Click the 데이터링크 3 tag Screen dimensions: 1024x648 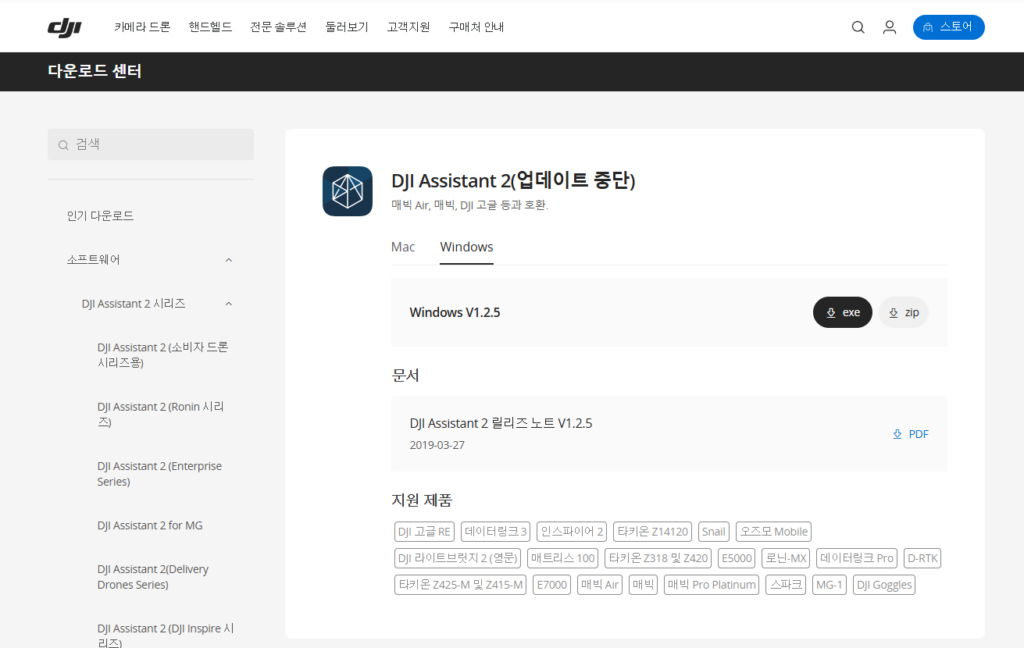pos(496,532)
